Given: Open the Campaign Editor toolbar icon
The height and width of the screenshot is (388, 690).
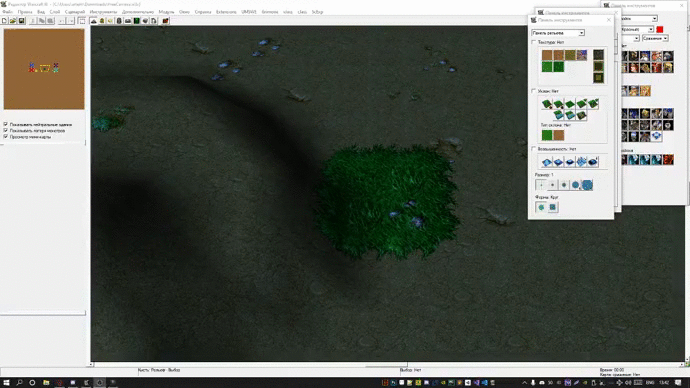Looking at the screenshot, I should (x=128, y=21).
